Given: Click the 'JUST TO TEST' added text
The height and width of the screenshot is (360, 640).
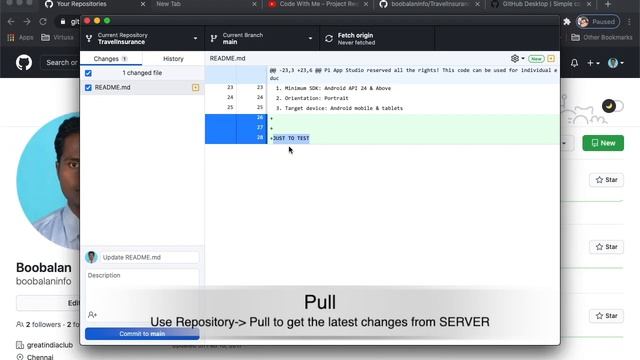Looking at the screenshot, I should coord(291,138).
